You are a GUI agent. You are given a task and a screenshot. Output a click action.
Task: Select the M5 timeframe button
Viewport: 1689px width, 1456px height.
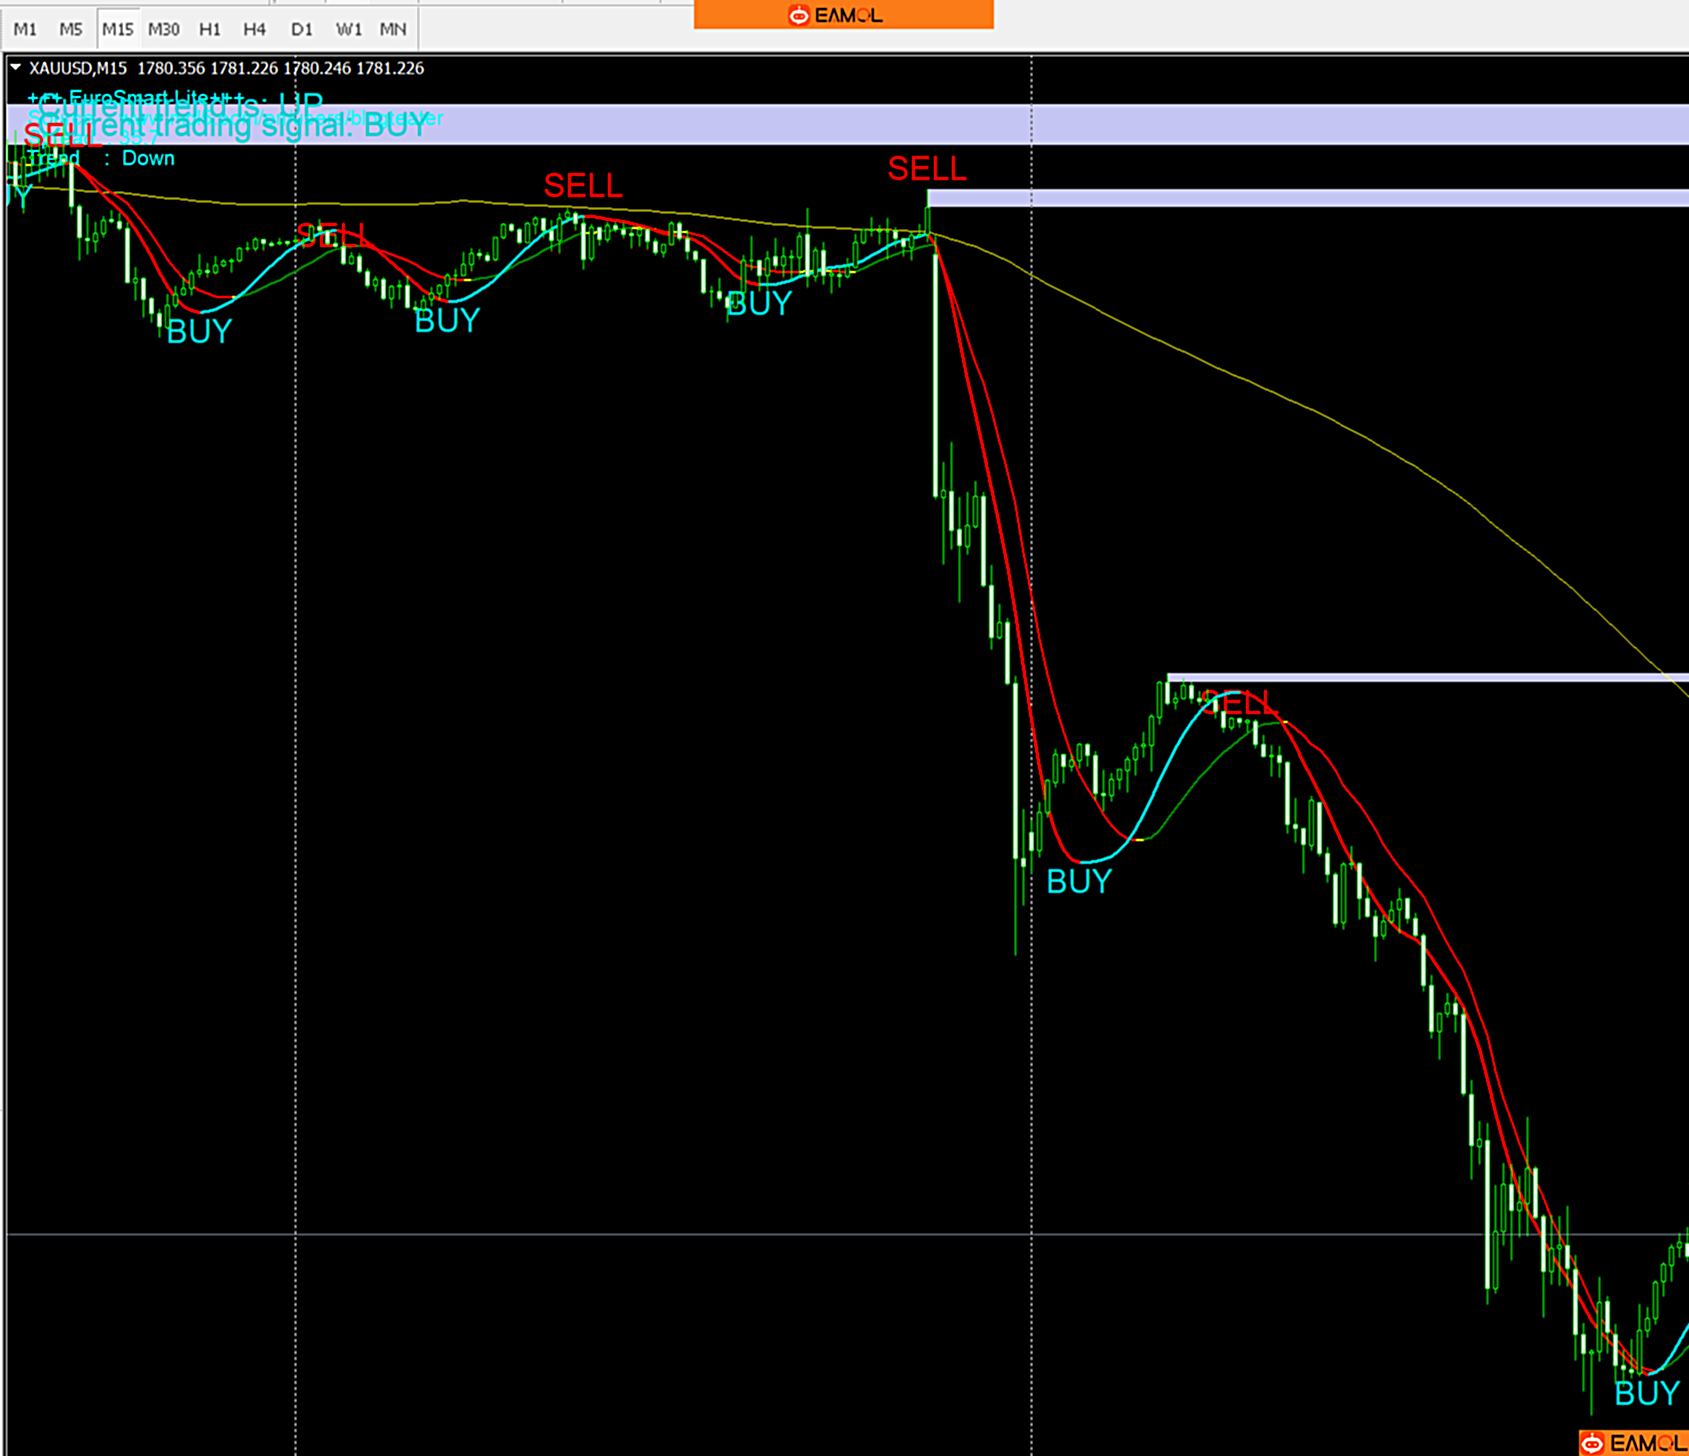coord(70,29)
